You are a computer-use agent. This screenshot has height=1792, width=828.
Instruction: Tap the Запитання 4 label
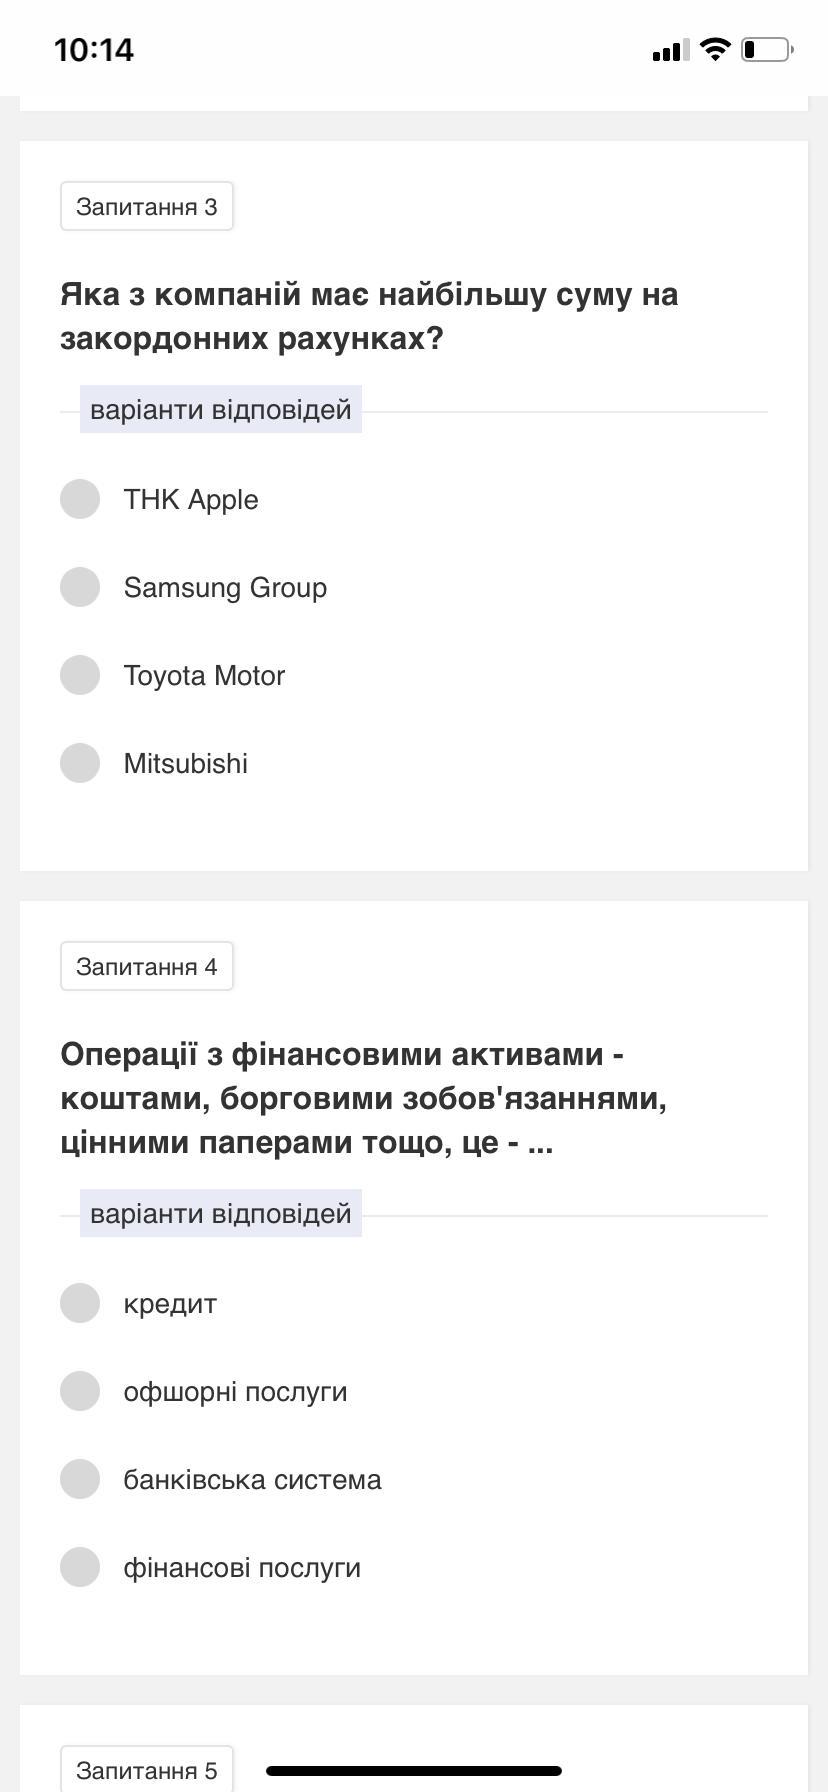[x=147, y=967]
